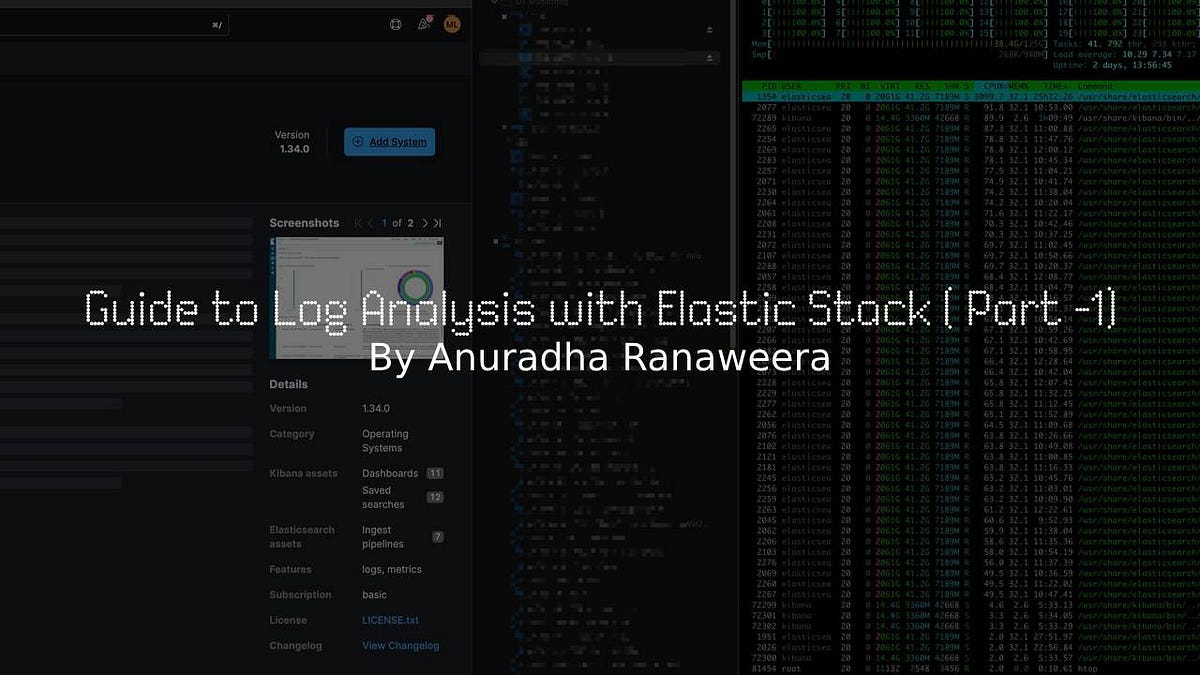
Task: Enlarge the dashboard screenshot thumbnail
Action: (x=355, y=297)
